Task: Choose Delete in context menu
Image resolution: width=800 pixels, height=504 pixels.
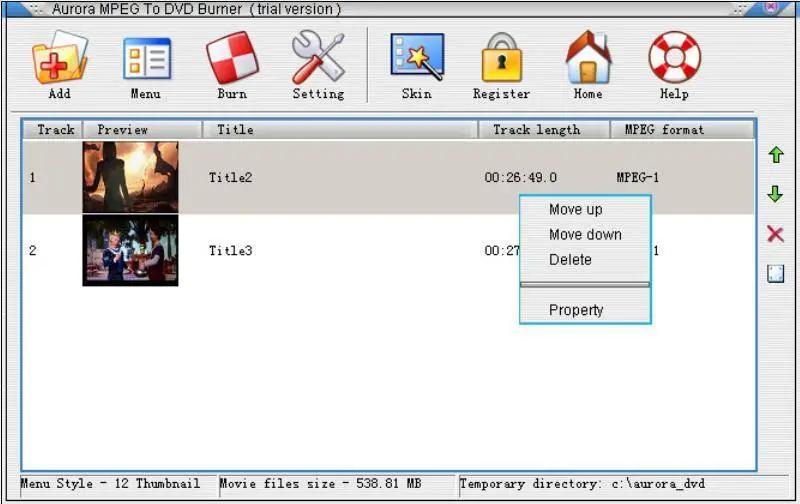Action: point(570,260)
